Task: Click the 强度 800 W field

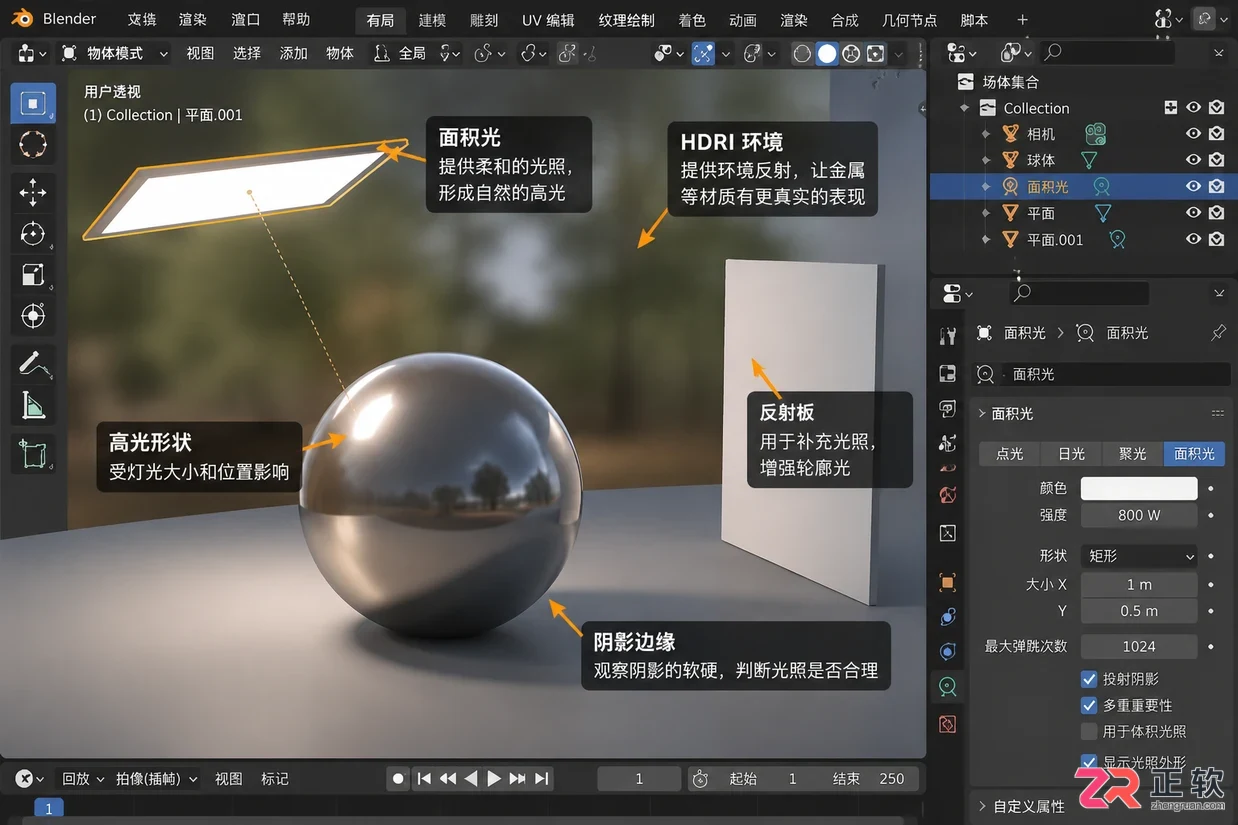Action: pyautogui.click(x=1139, y=515)
